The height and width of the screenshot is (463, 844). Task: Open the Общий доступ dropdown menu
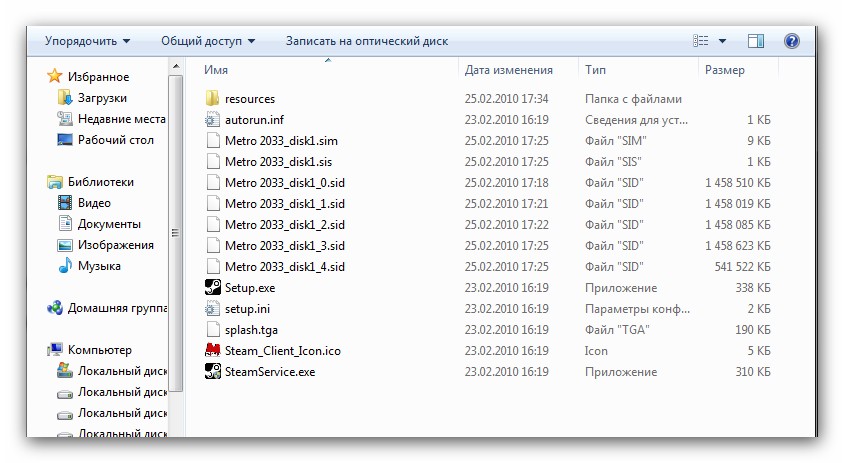[x=208, y=41]
